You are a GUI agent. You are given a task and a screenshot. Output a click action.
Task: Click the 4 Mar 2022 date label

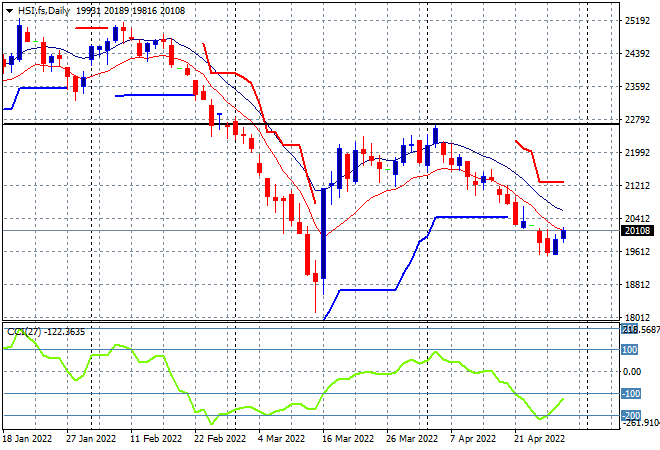281,439
